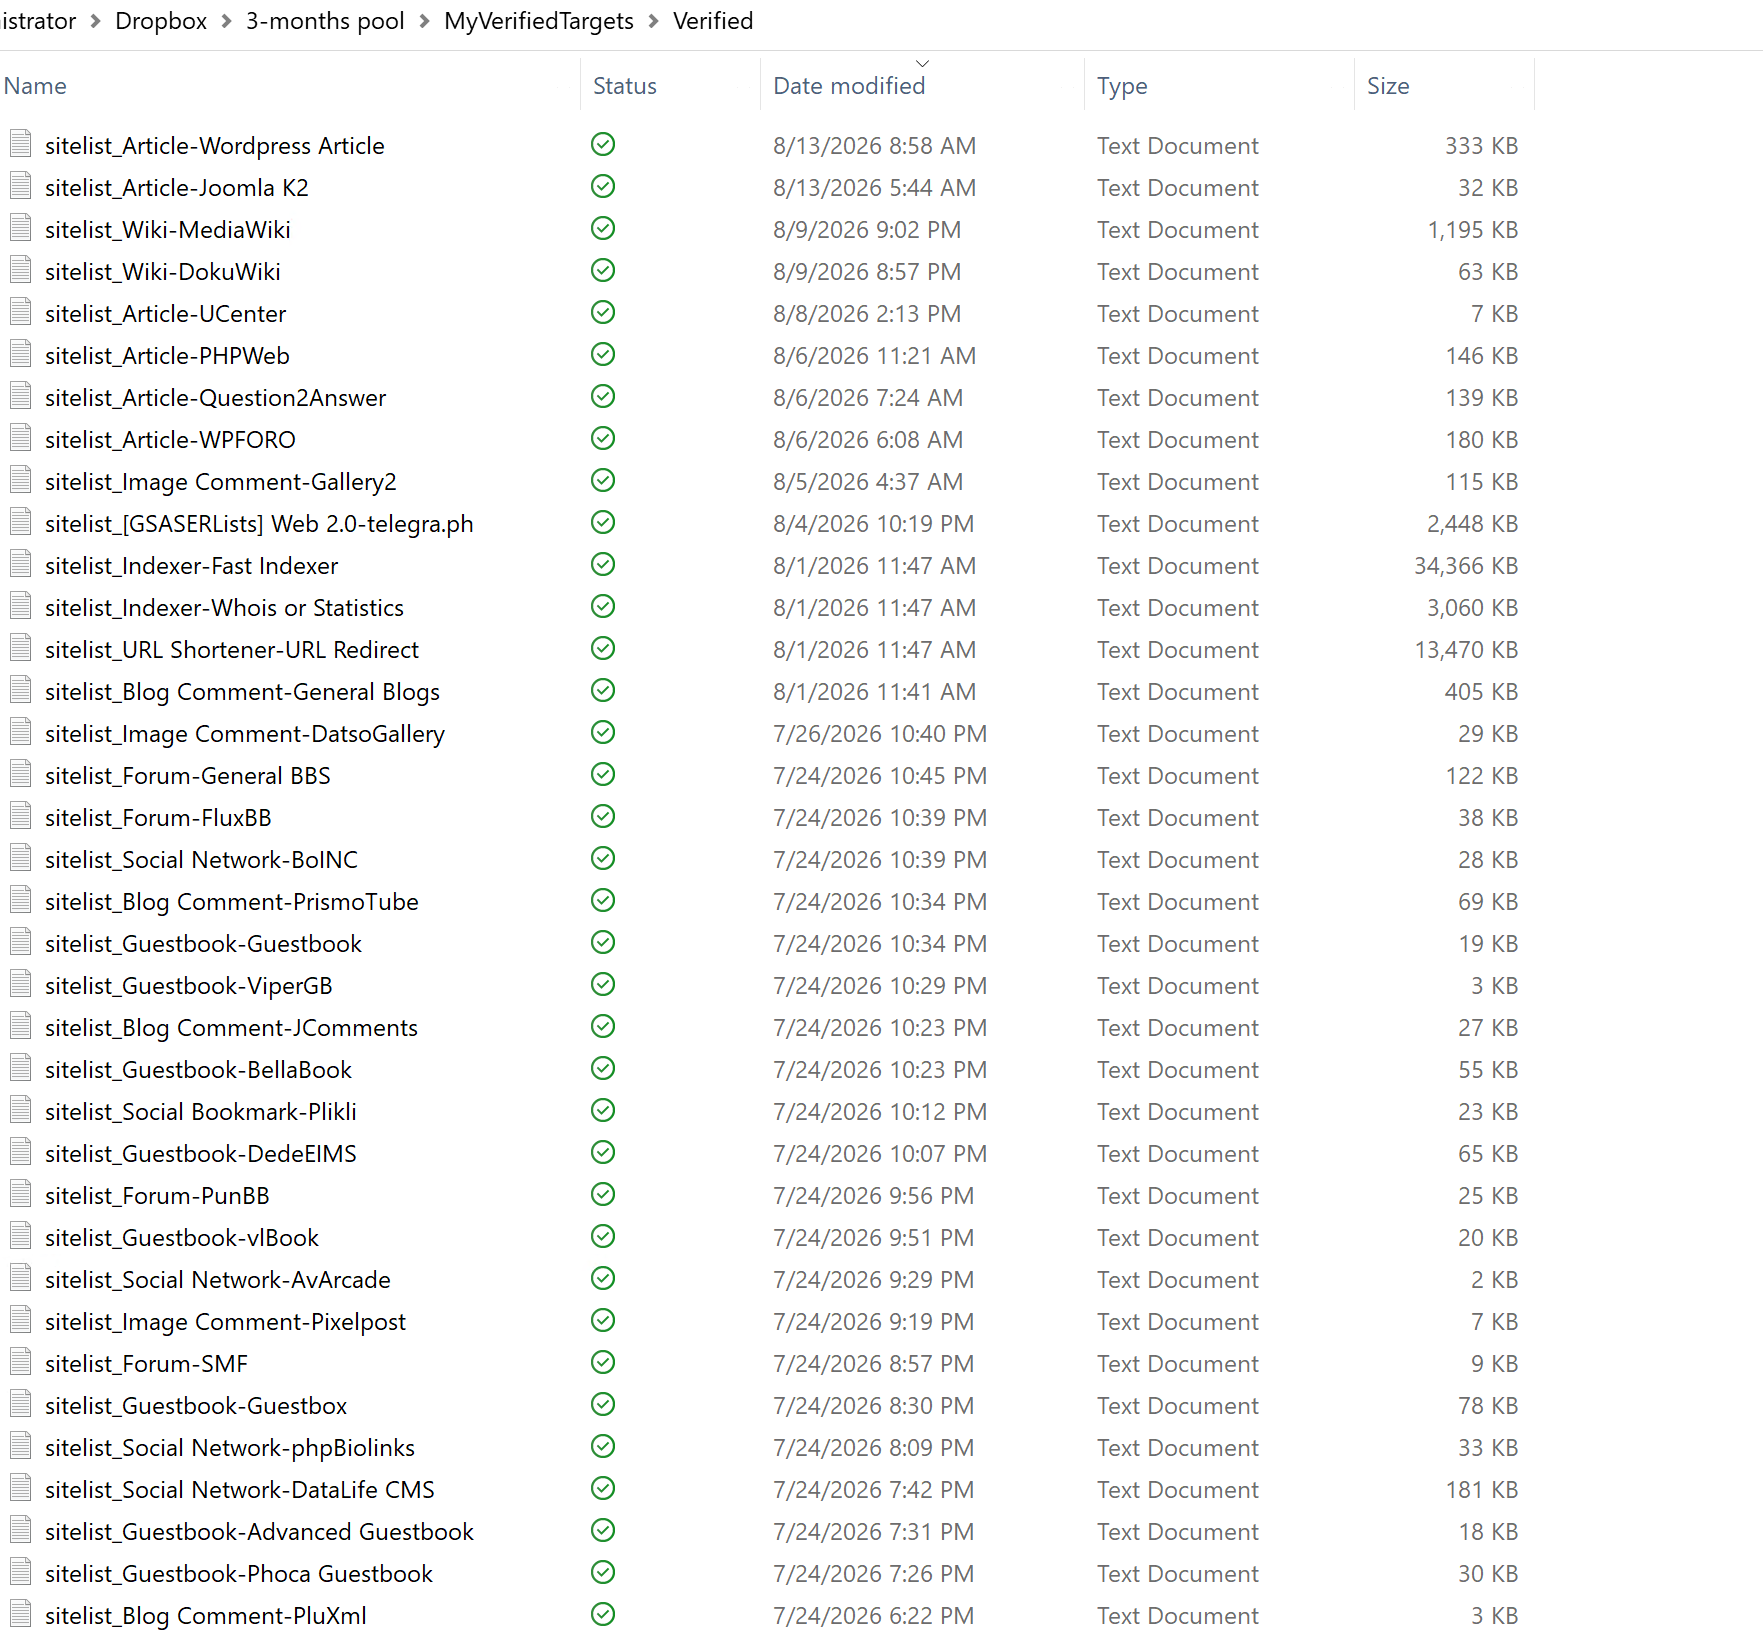Select file sitelist_Guestbook-Phoca Guestbook
This screenshot has width=1763, height=1633.
[x=239, y=1573]
